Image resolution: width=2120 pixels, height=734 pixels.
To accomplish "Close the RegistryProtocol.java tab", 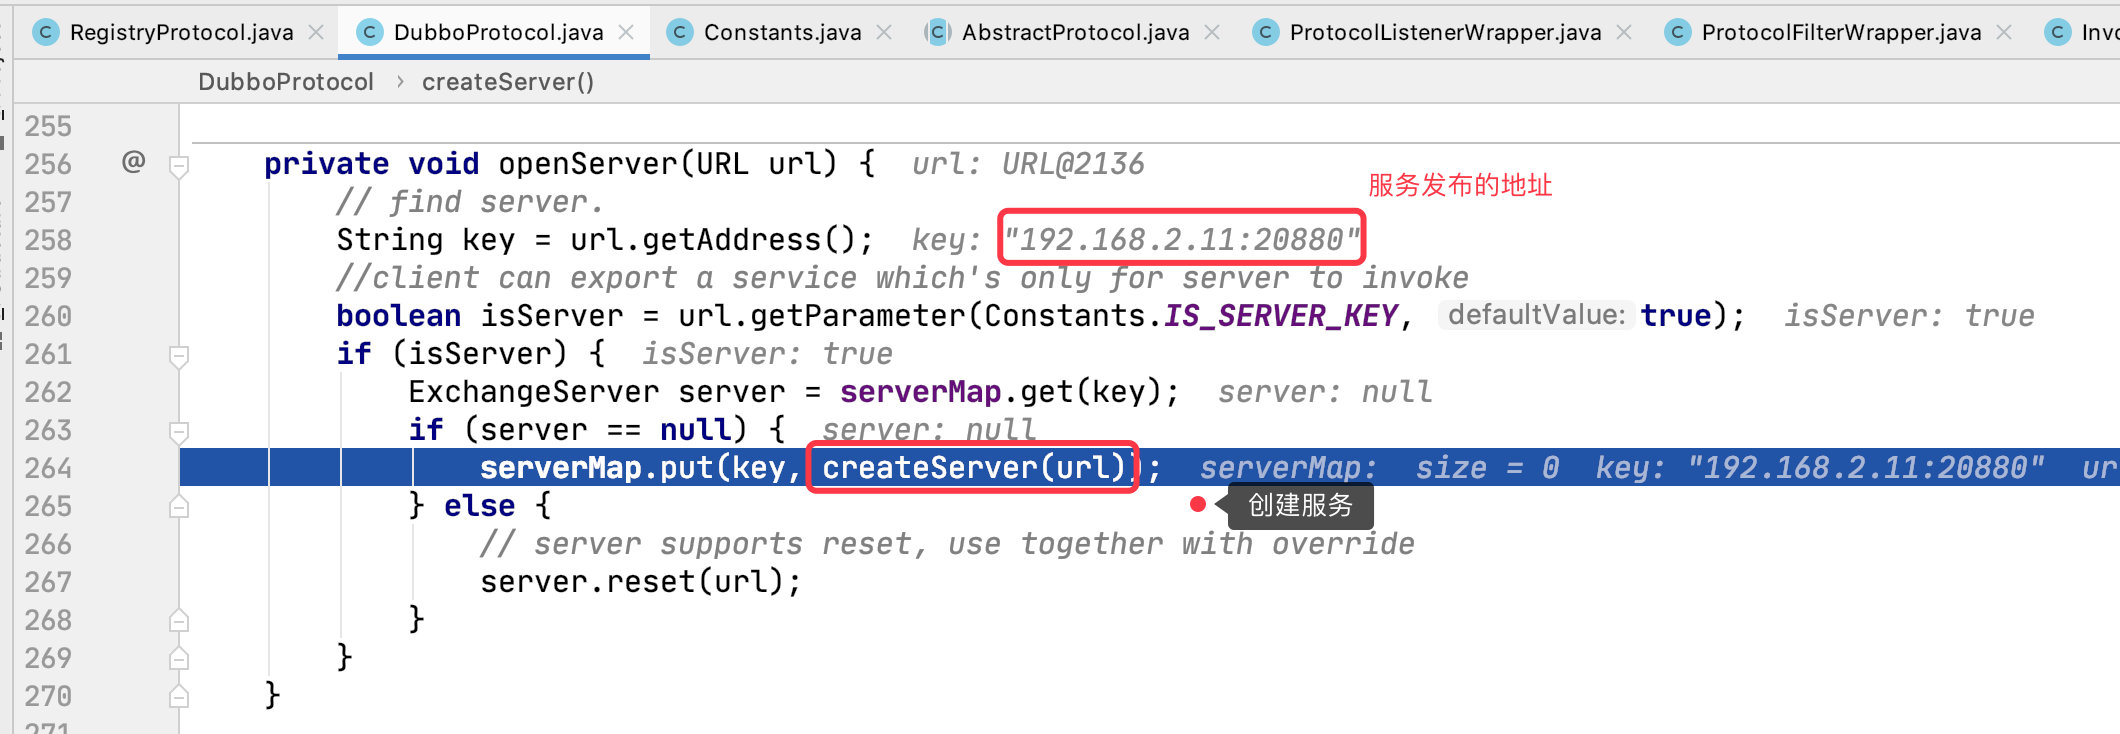I will click(316, 32).
